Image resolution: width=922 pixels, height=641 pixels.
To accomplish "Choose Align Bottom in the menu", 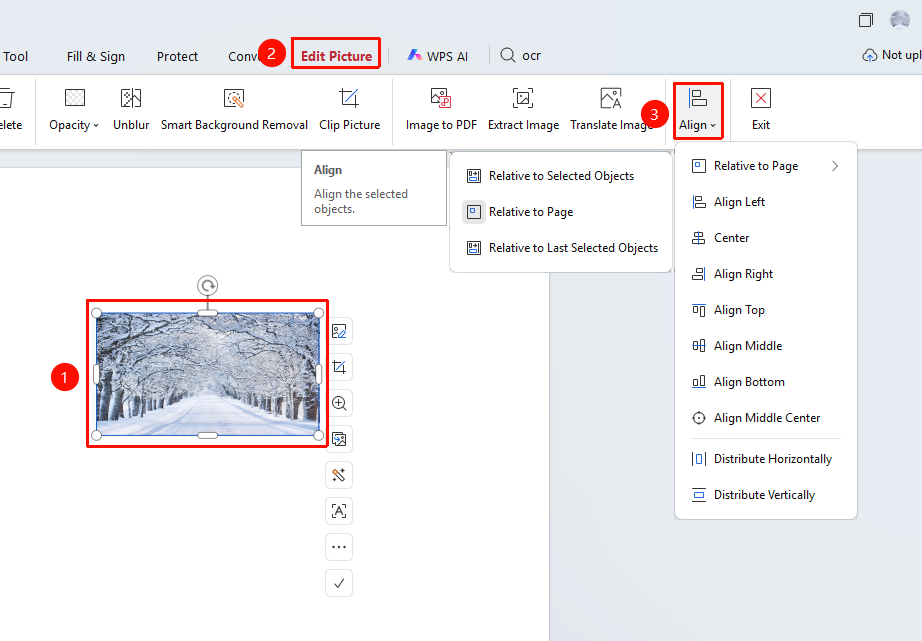I will pyautogui.click(x=766, y=382).
